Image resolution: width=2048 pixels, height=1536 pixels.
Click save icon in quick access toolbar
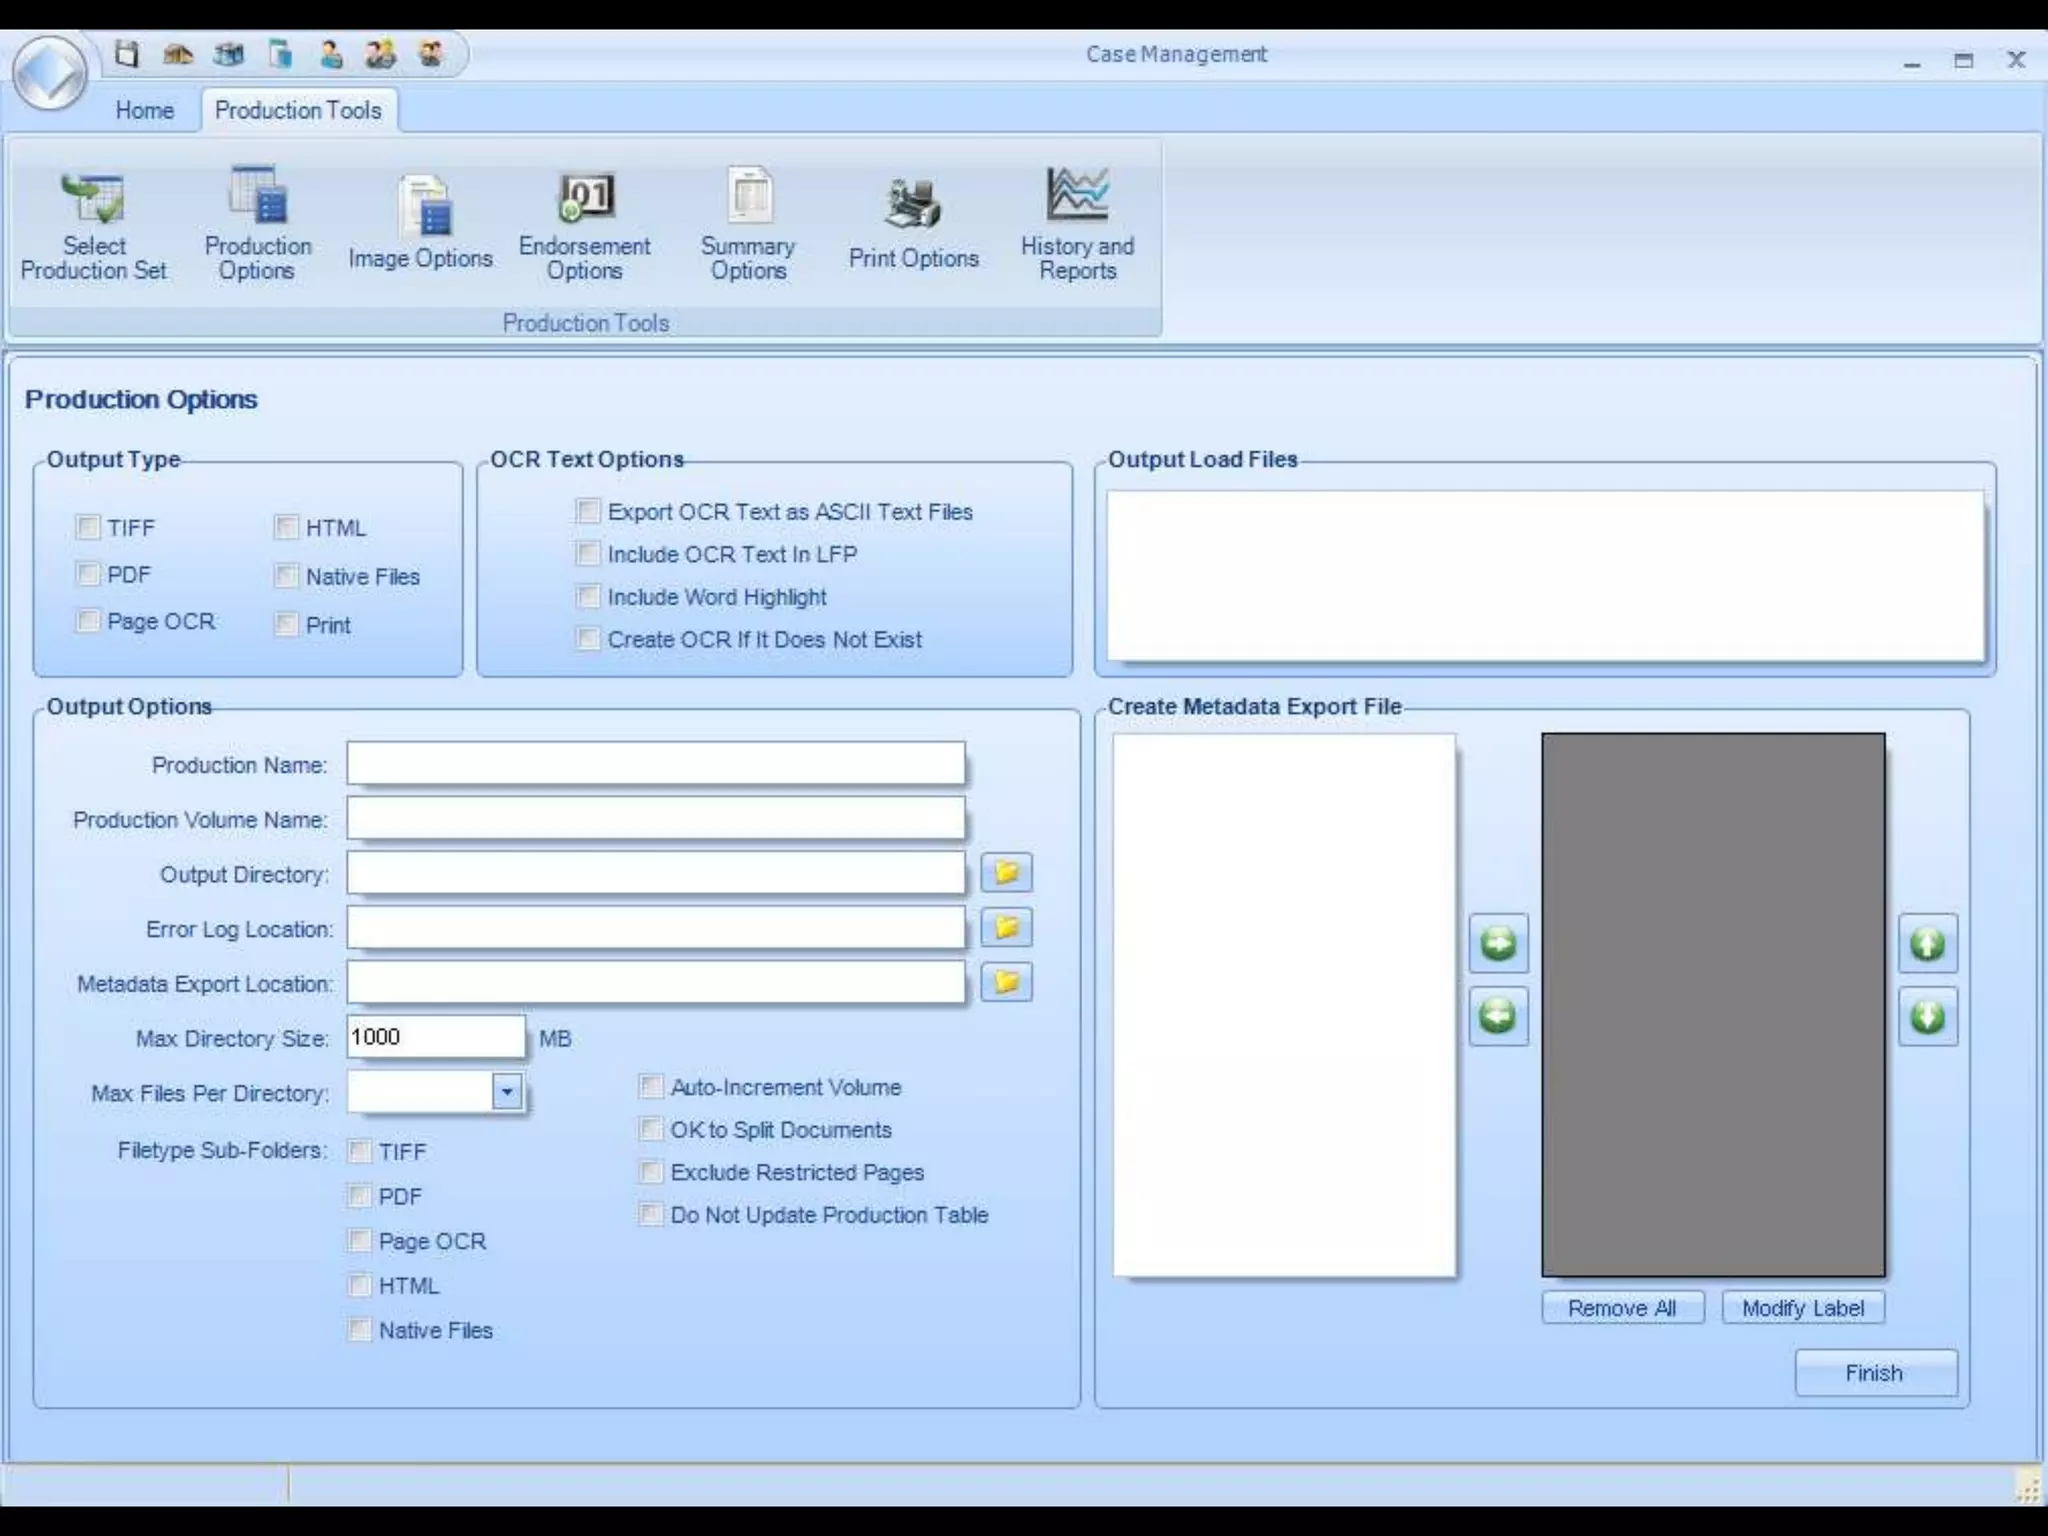[x=126, y=54]
